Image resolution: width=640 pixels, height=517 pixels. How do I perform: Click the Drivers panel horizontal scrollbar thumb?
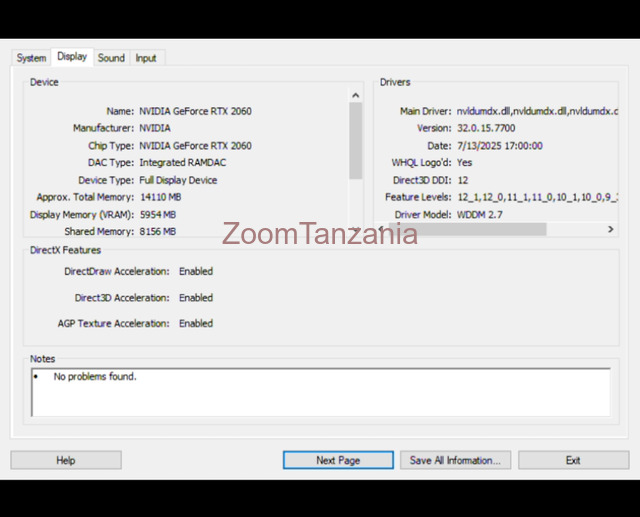tap(467, 229)
